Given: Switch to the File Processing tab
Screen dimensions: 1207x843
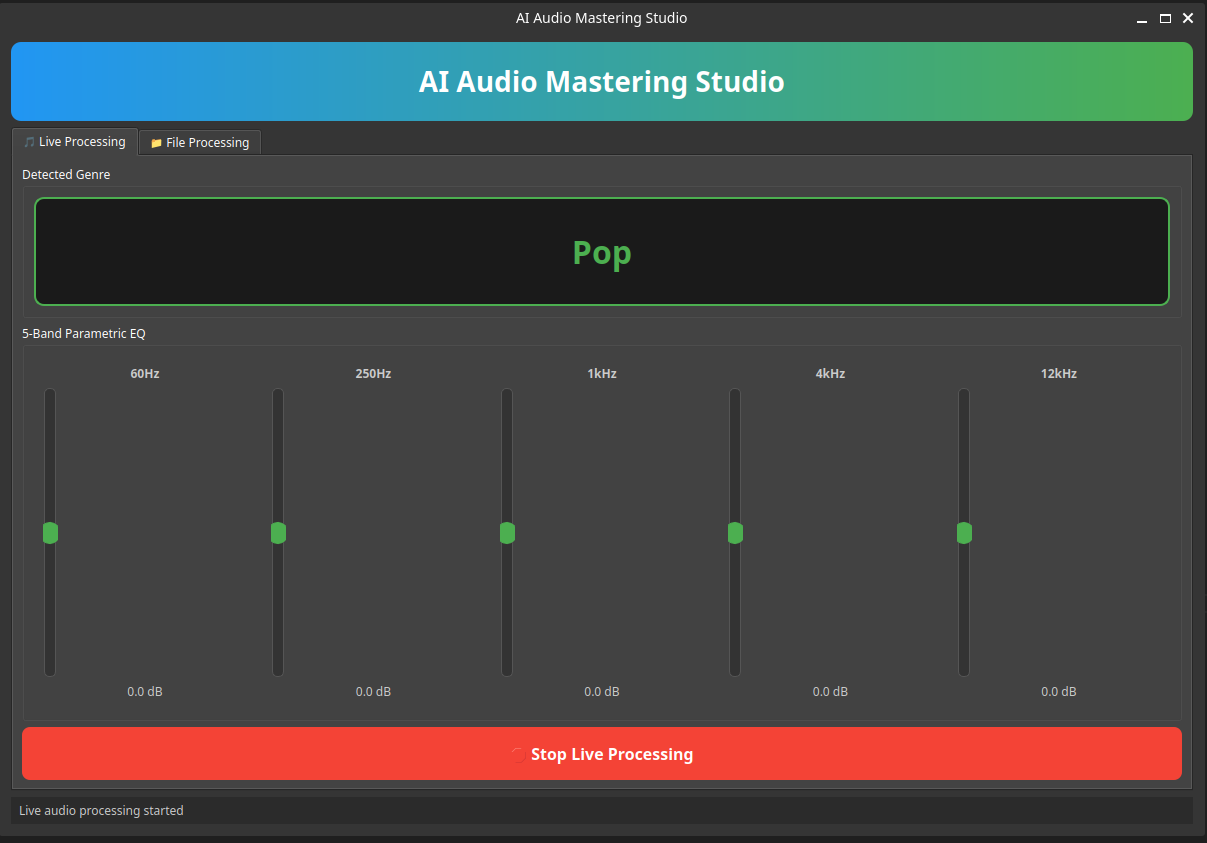Looking at the screenshot, I should (x=200, y=143).
